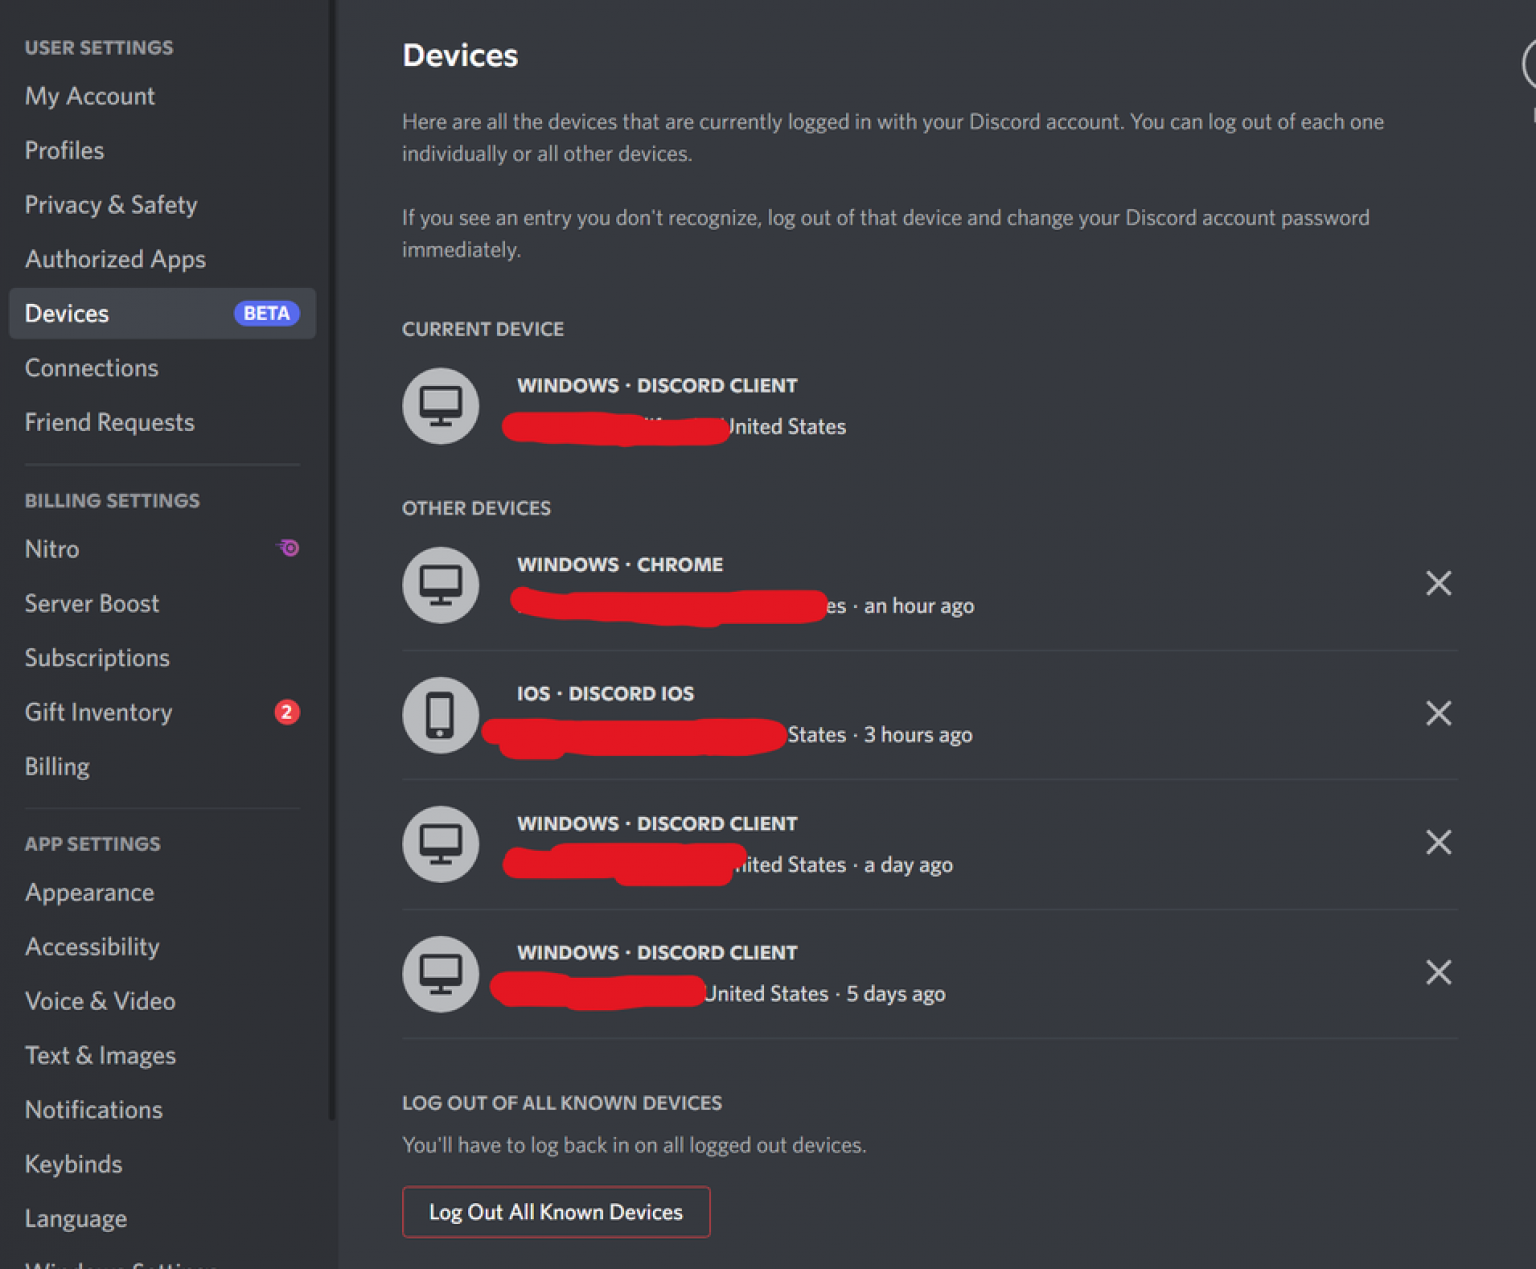Click the Windows Chrome device monitor icon

[440, 585]
